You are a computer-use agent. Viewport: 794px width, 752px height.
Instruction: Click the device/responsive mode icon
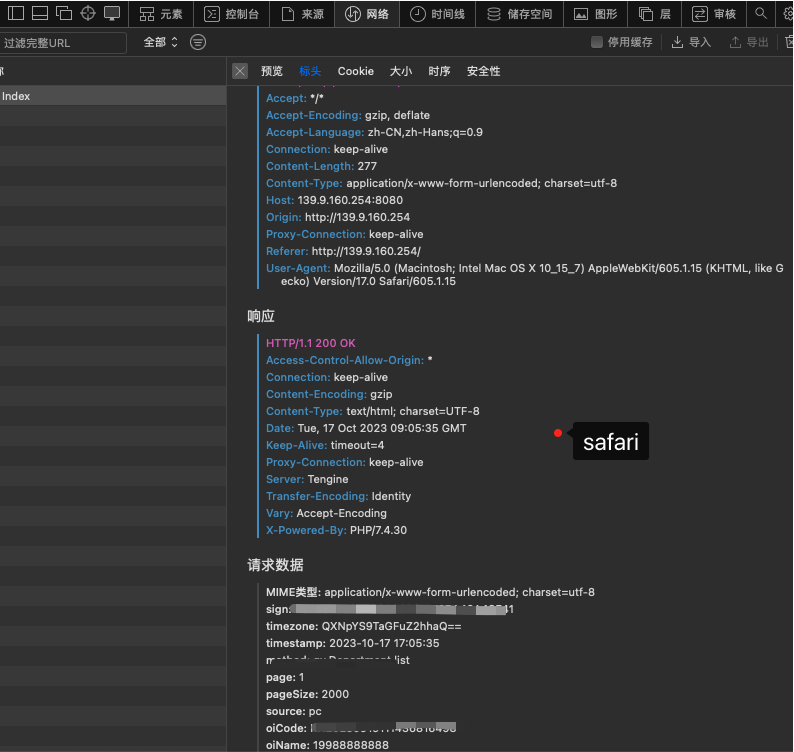[112, 14]
